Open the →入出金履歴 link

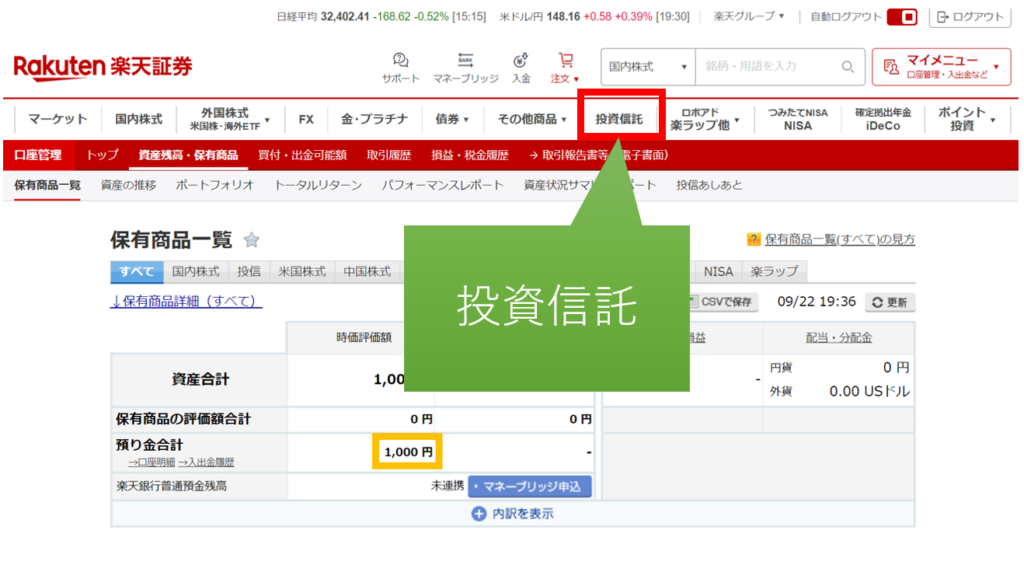point(206,462)
